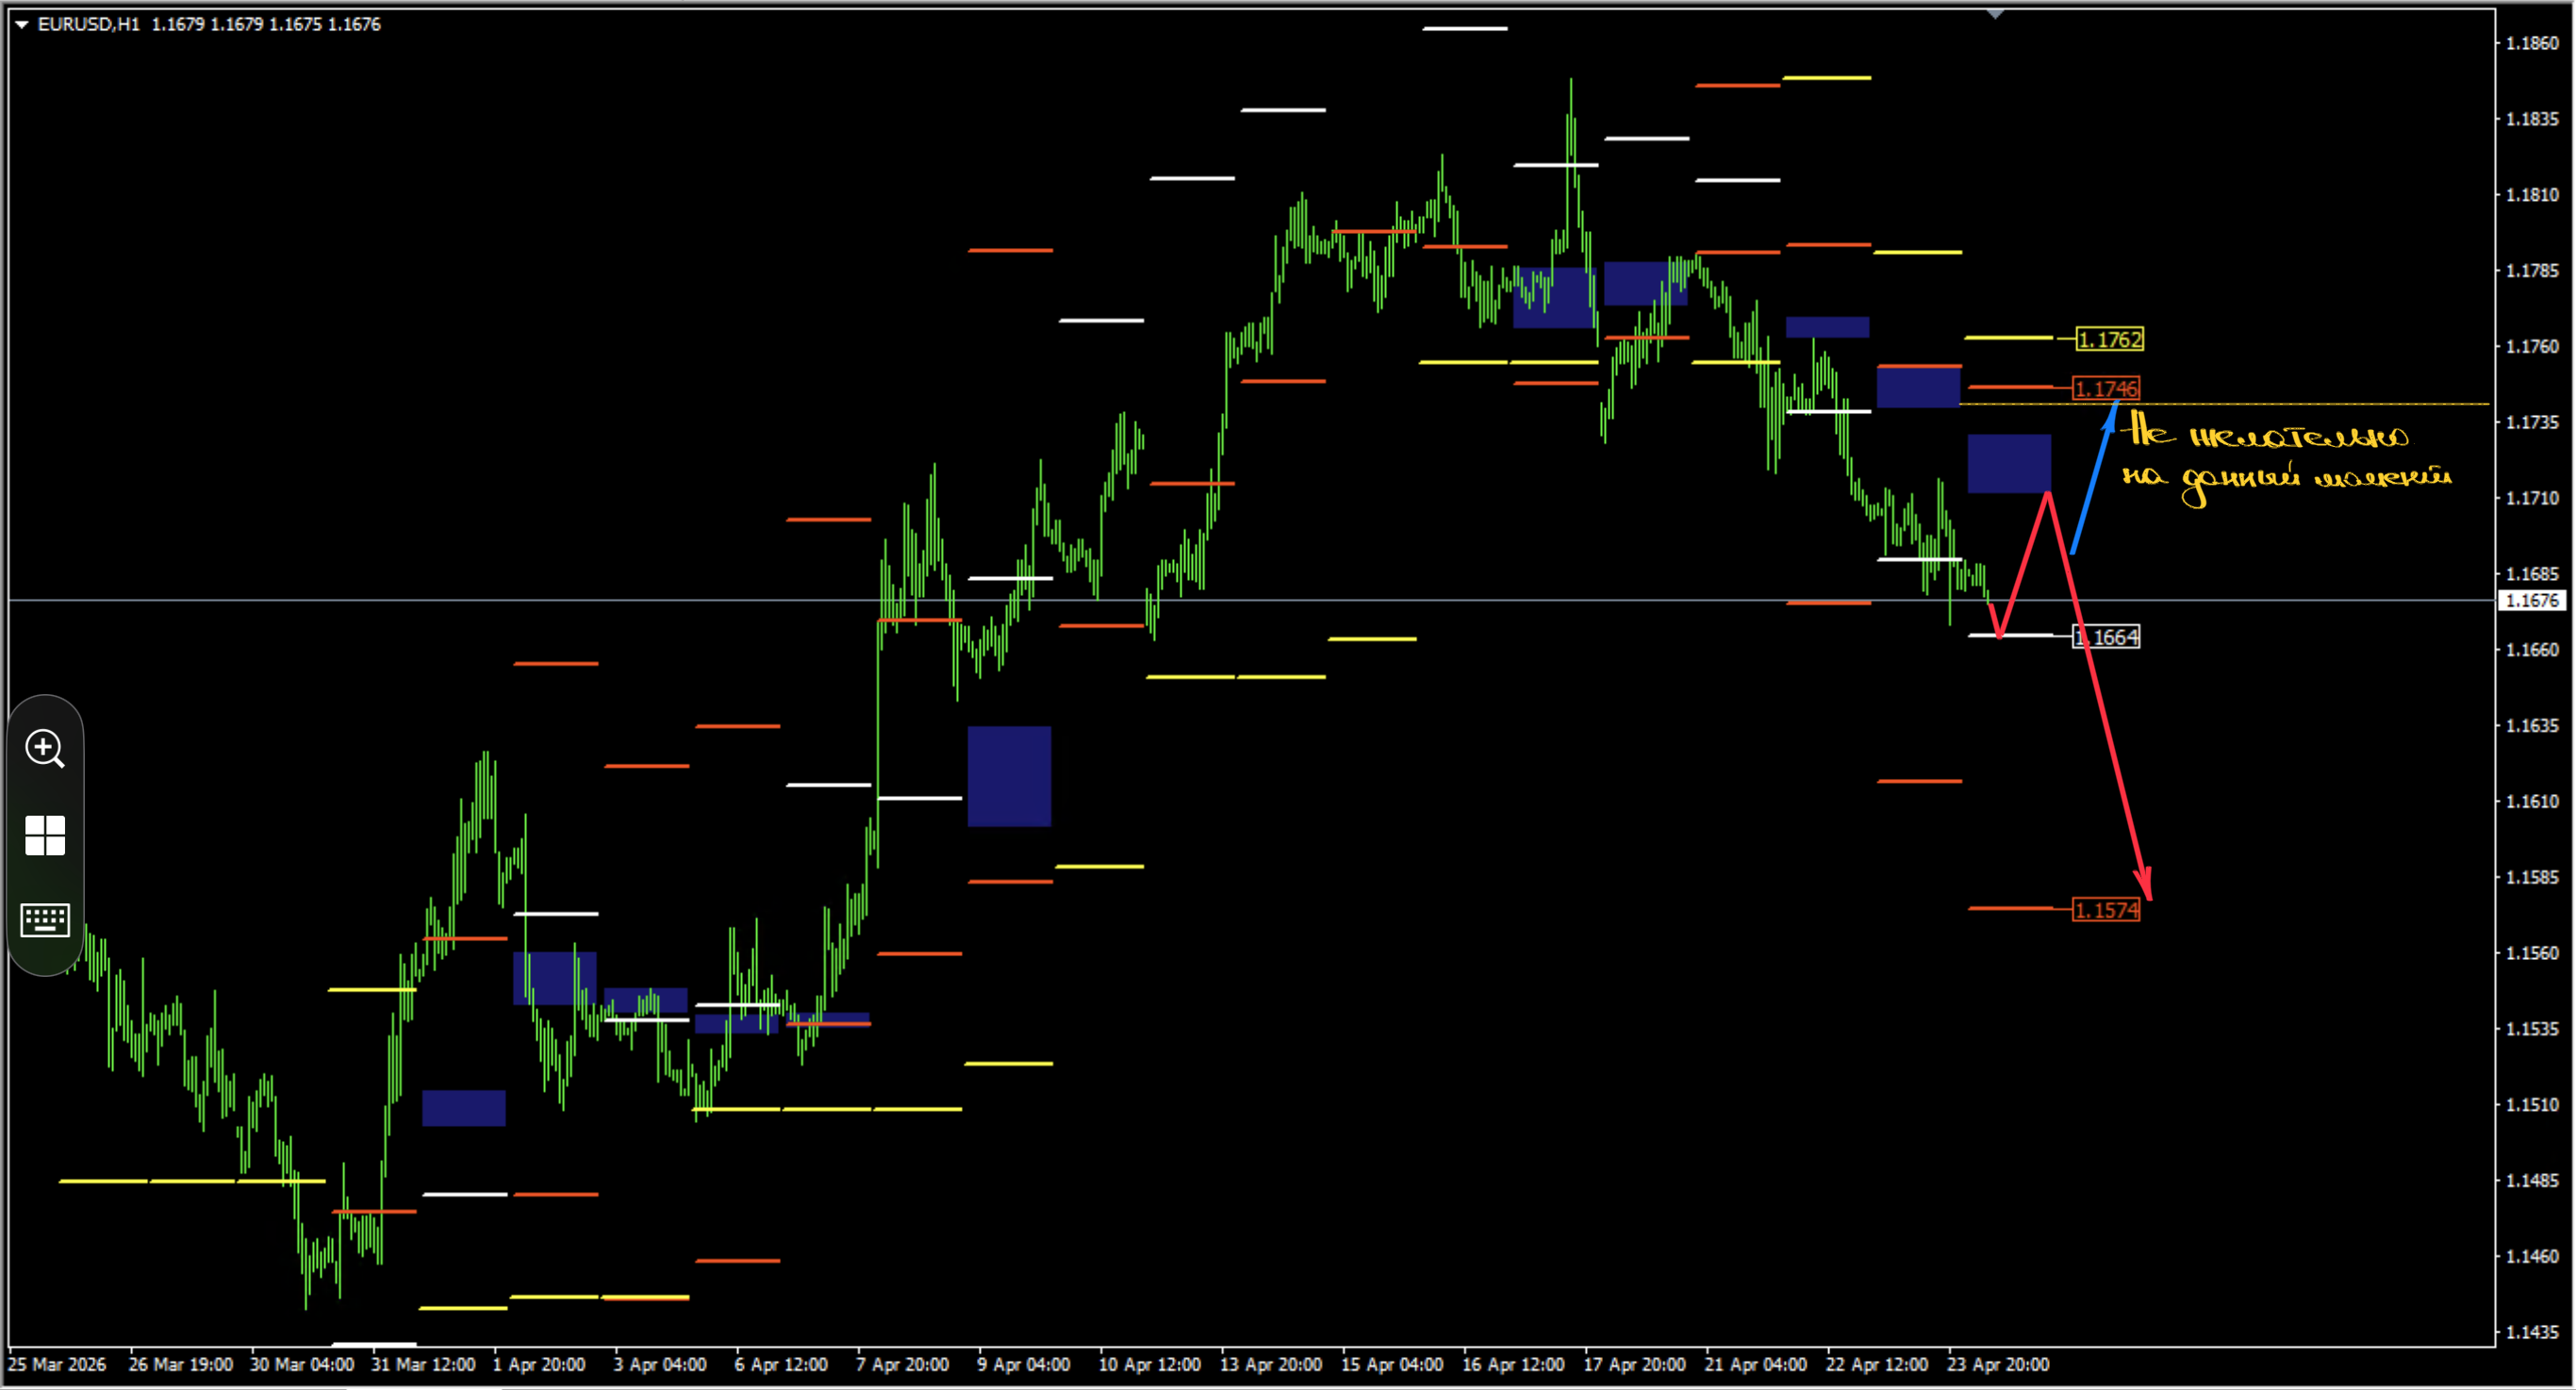Click the 1.1560 price scale value
Viewport: 2576px width, 1390px height.
[x=2532, y=953]
